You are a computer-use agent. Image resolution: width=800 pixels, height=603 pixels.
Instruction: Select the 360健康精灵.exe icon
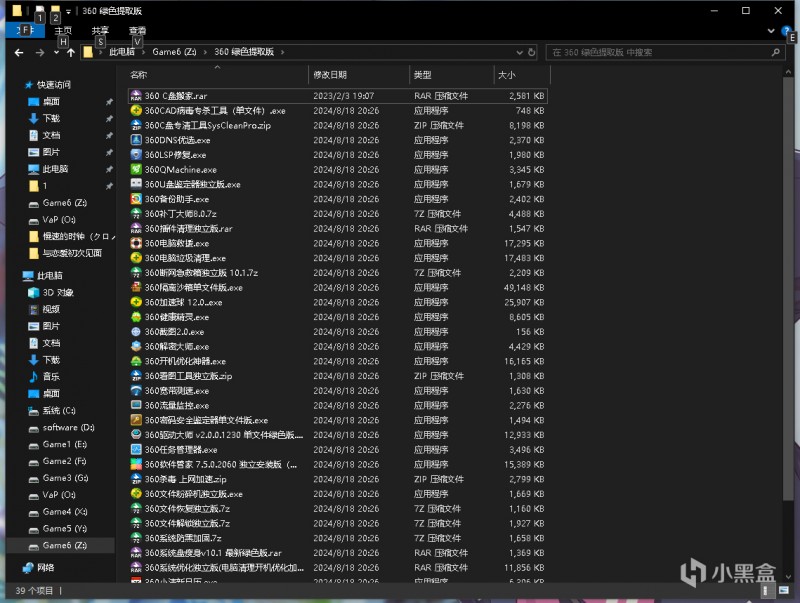[136, 317]
